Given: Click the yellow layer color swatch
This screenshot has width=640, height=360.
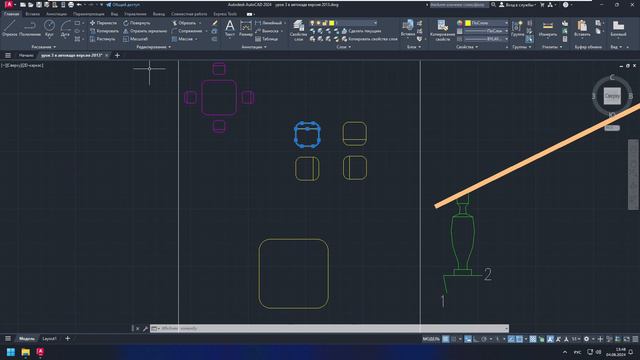Looking at the screenshot, I should click(331, 23).
